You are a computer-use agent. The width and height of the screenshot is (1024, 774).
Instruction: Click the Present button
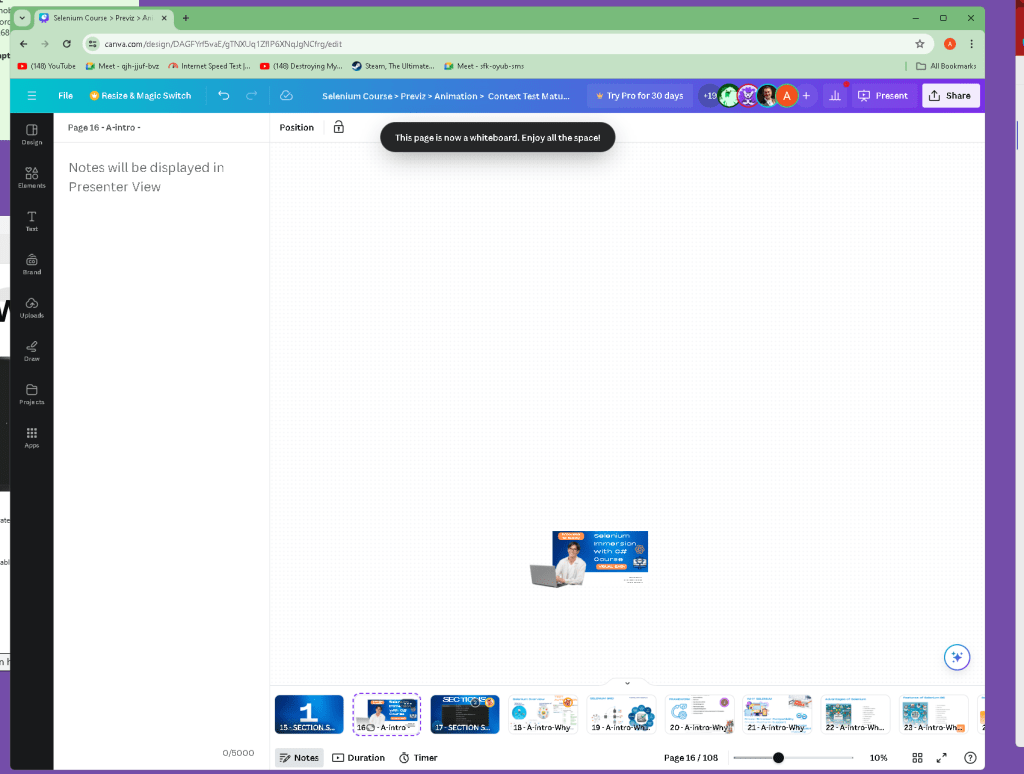883,95
